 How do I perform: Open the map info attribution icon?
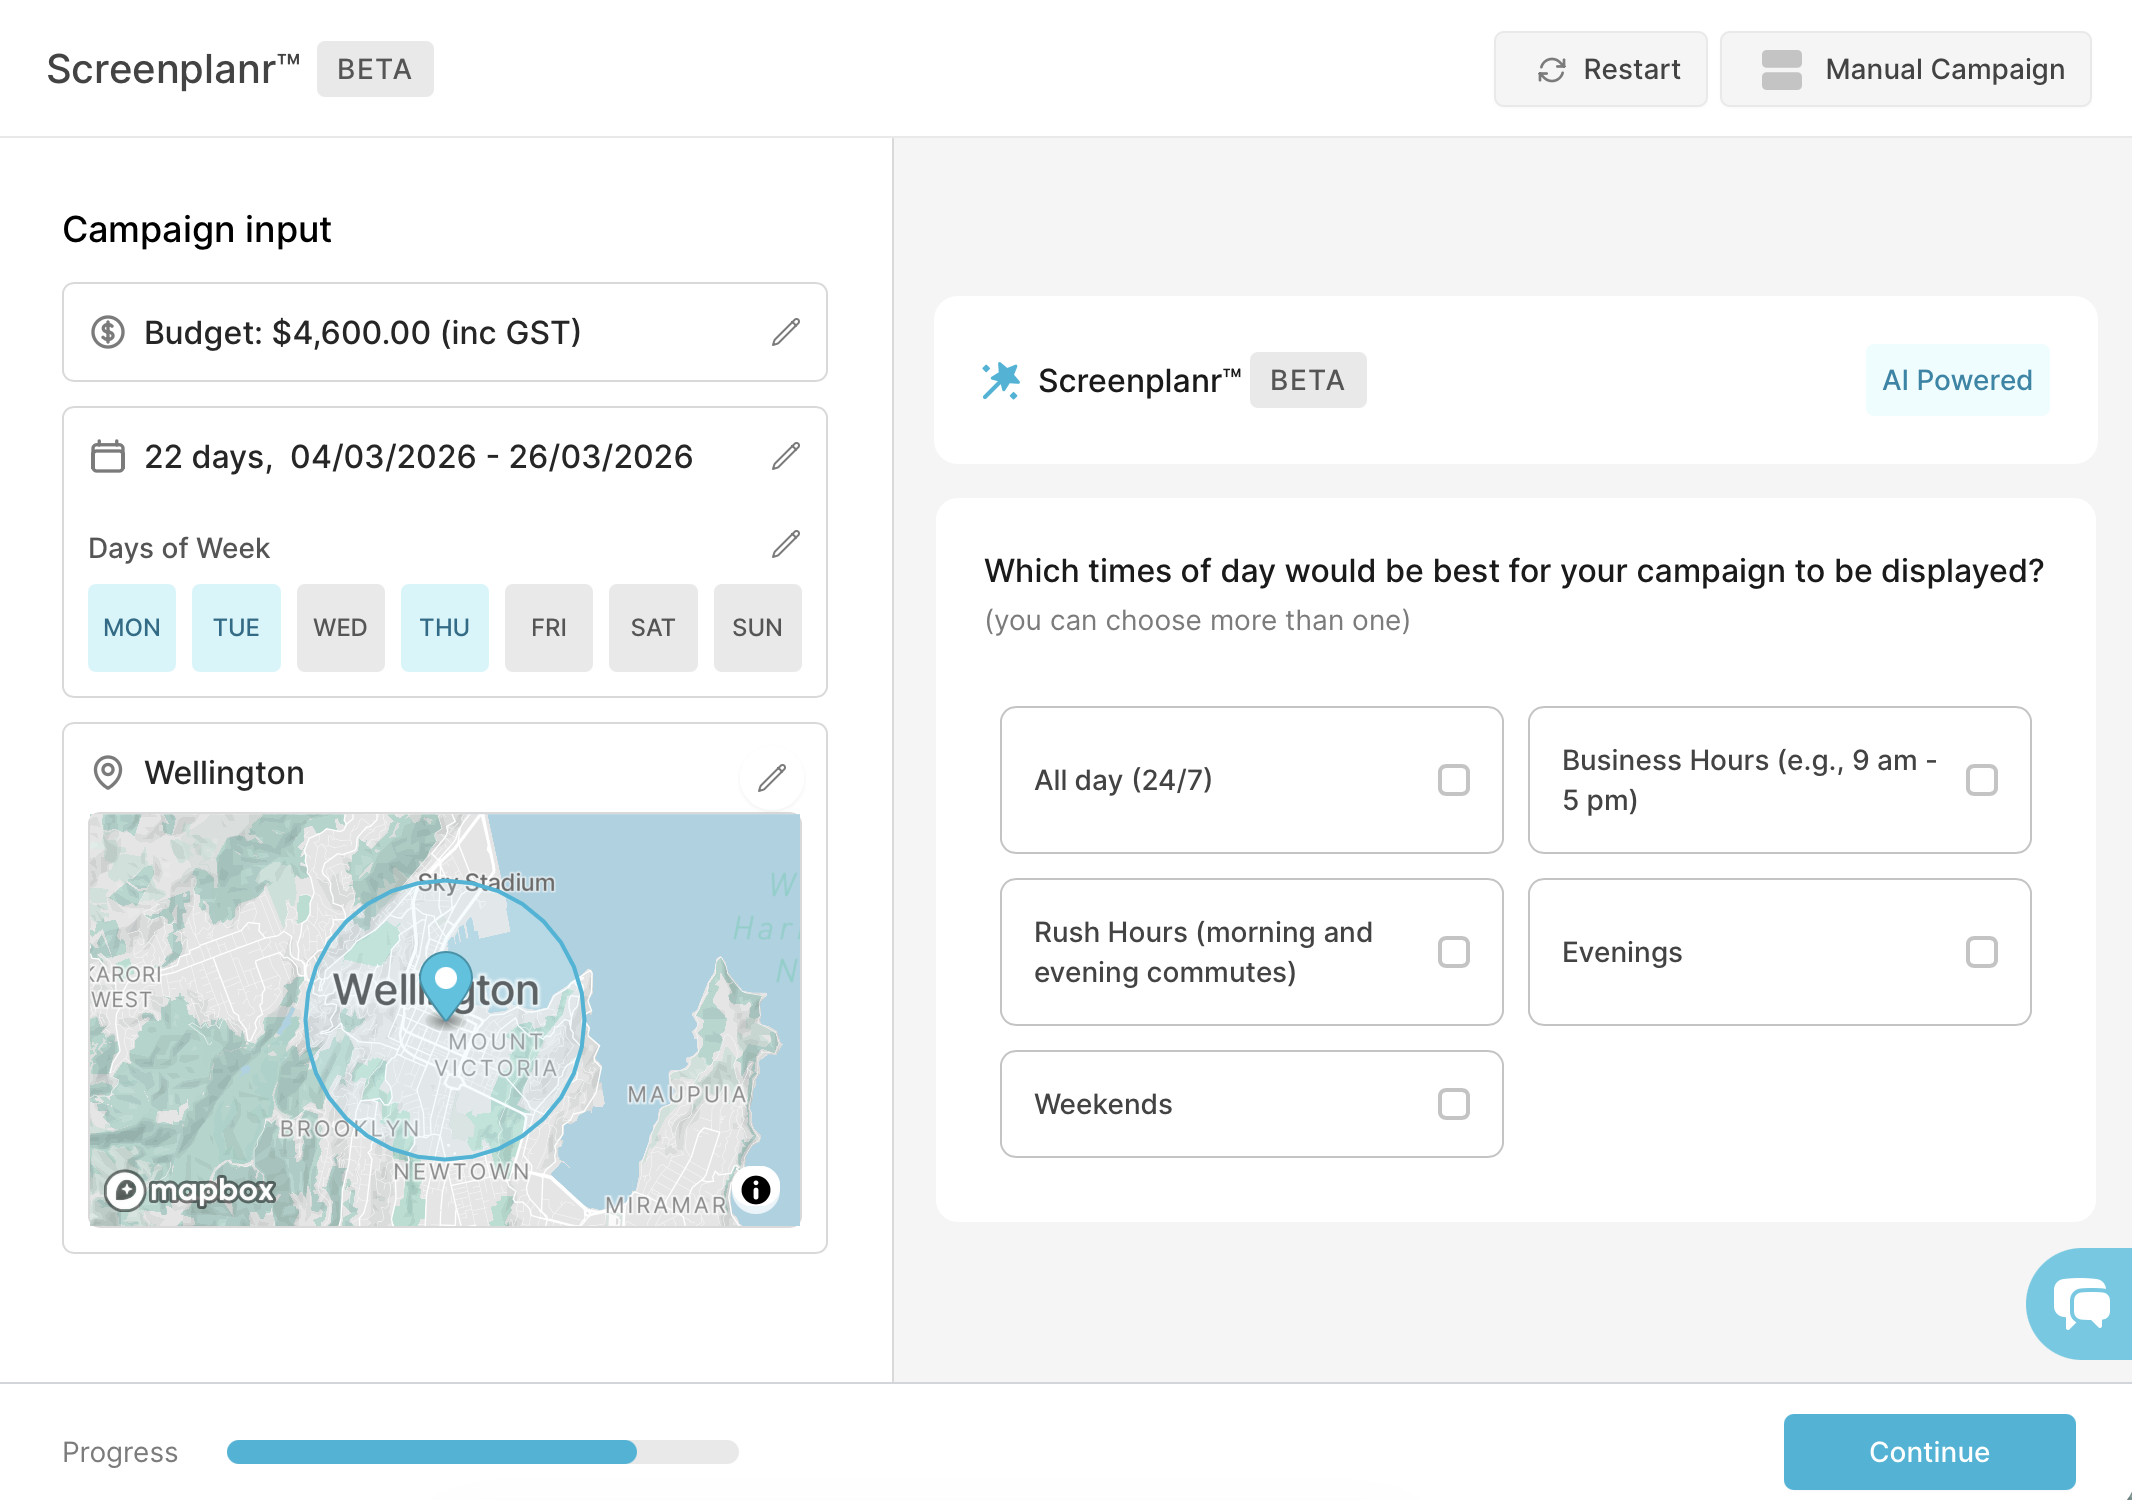pyautogui.click(x=756, y=1189)
